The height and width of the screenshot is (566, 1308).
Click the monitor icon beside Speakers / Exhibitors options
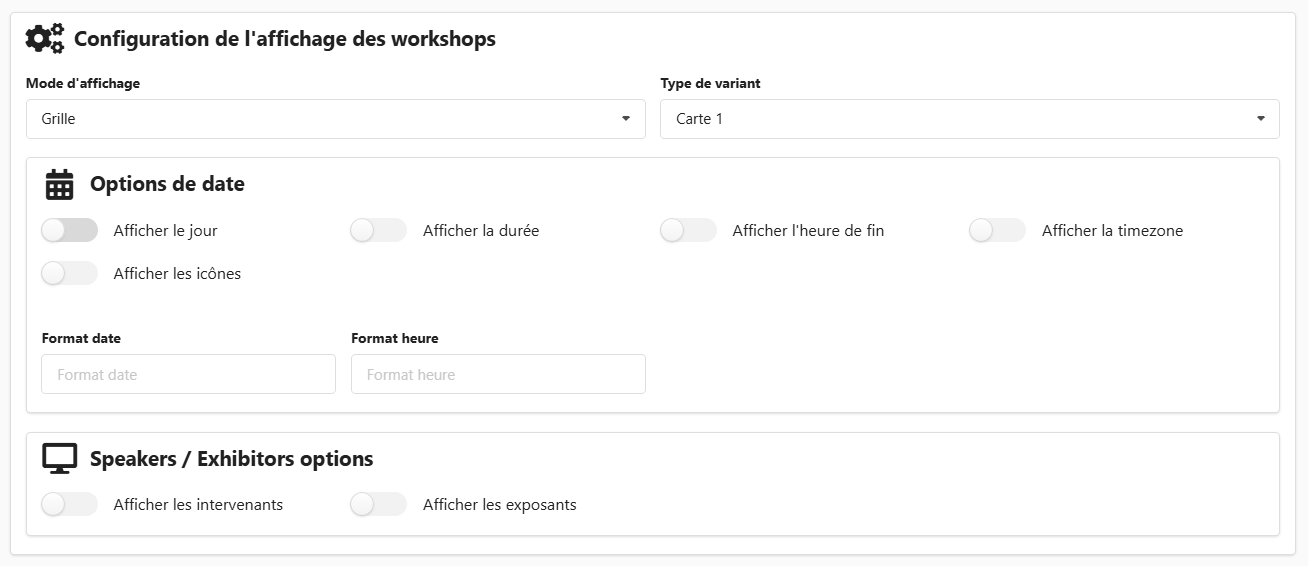click(60, 459)
